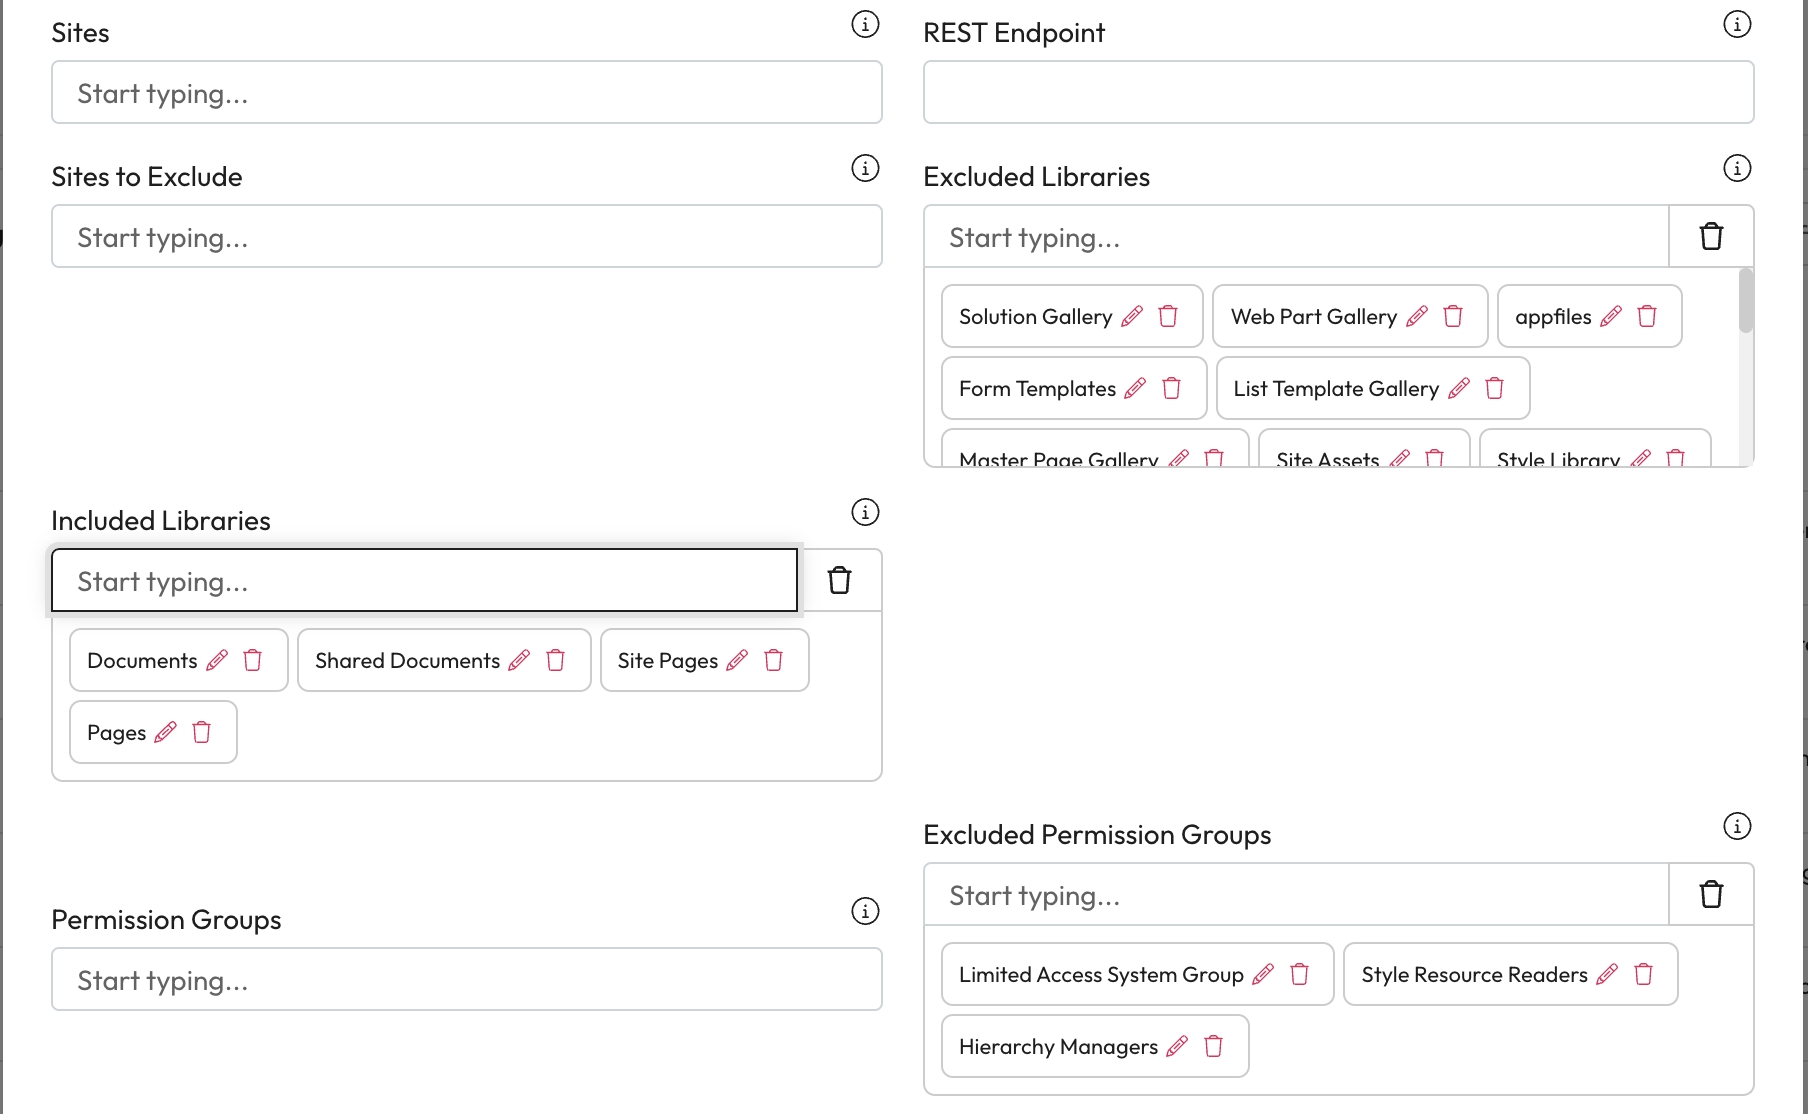The image size is (1808, 1114).
Task: Click the info icon next to Sites
Action: click(865, 24)
